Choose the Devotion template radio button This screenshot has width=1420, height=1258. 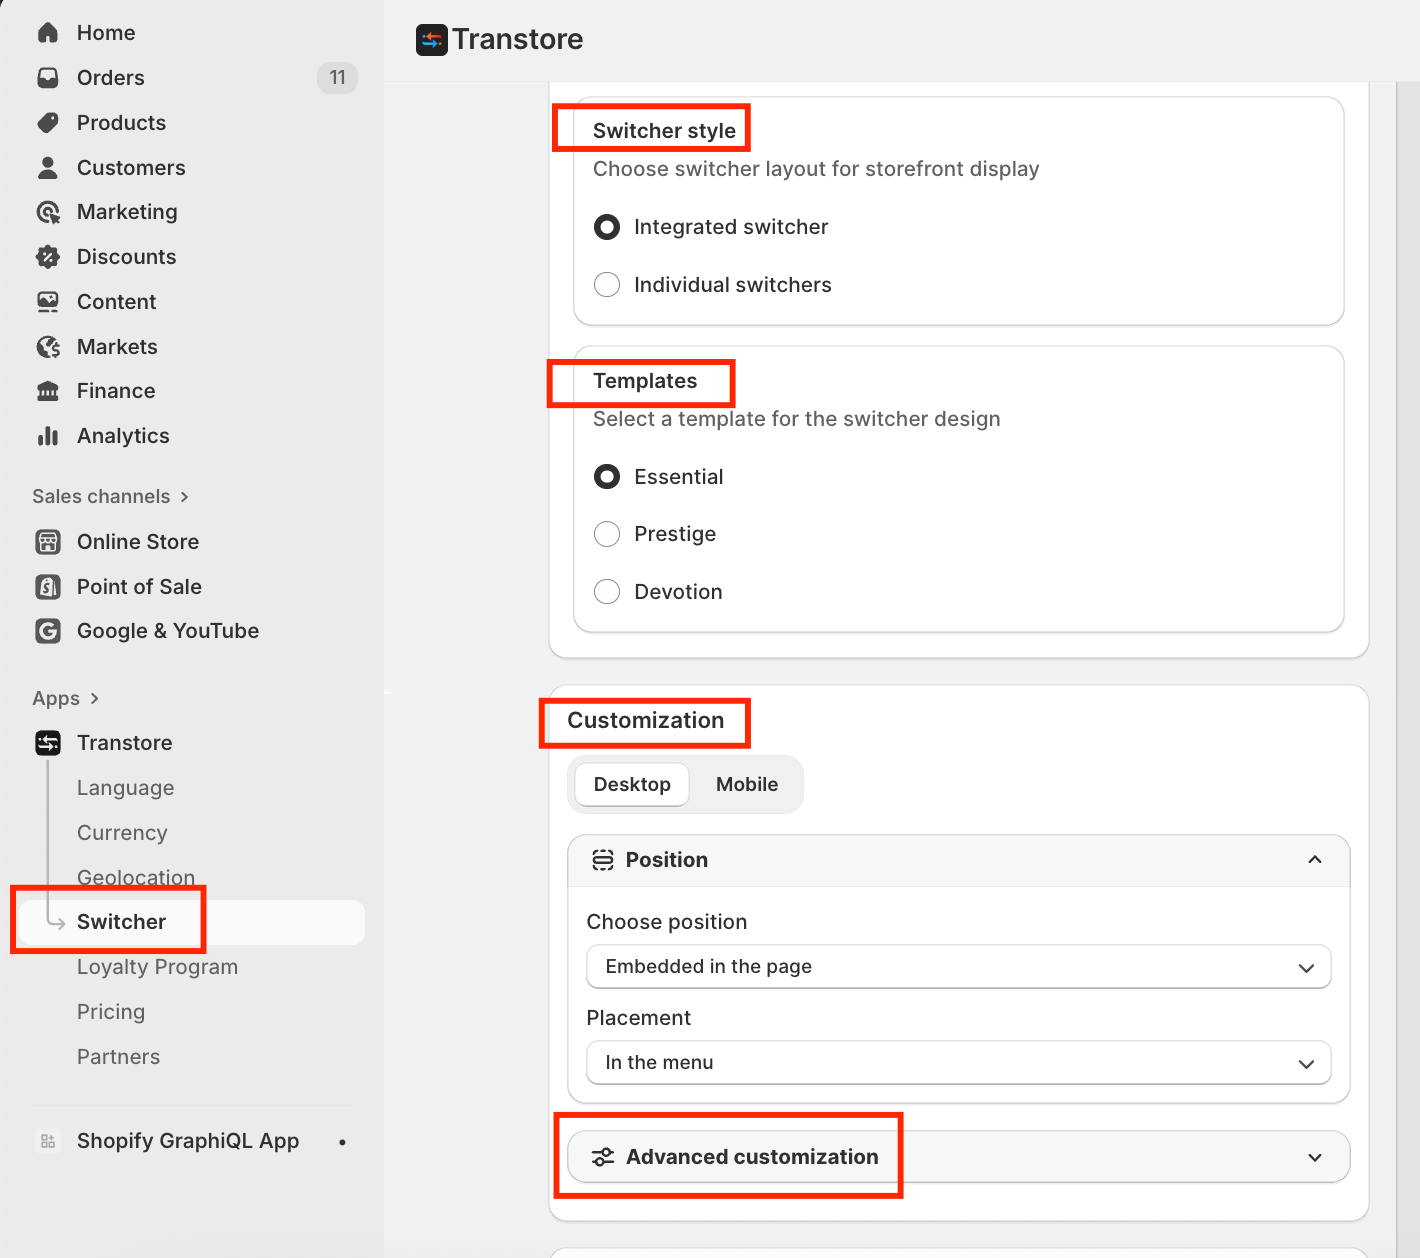tap(607, 592)
